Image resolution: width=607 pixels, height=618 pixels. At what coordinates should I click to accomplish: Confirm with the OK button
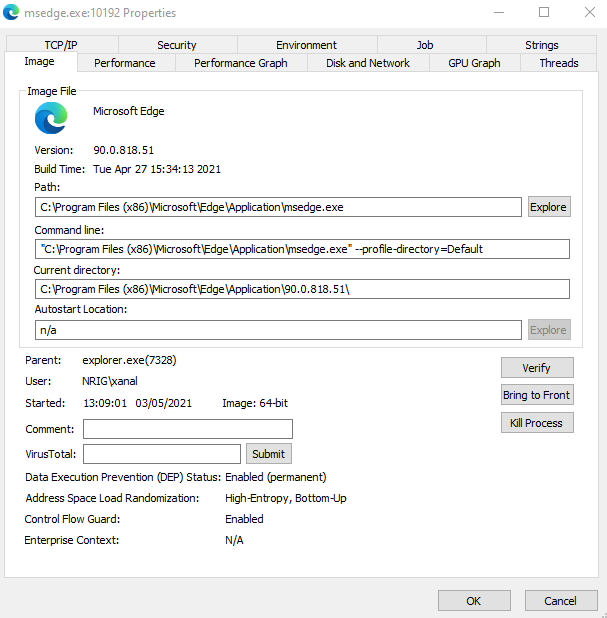(x=474, y=601)
